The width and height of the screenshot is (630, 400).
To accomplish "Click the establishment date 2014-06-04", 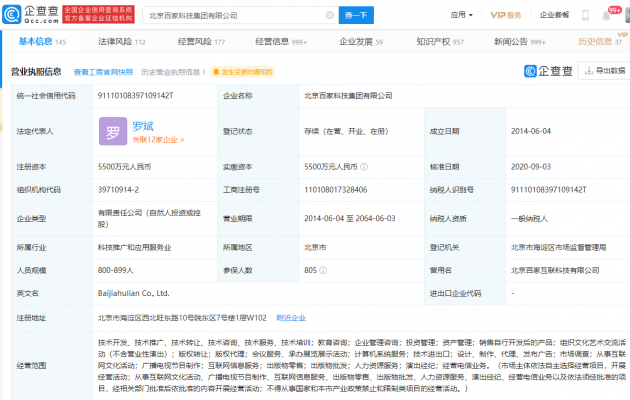I will (x=530, y=131).
